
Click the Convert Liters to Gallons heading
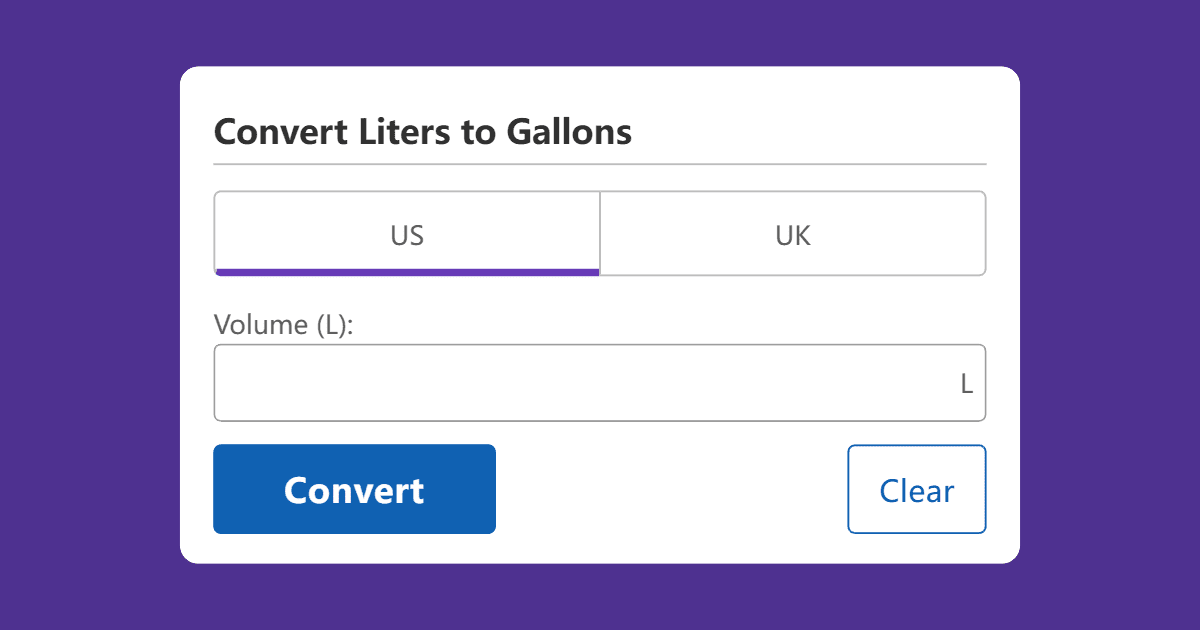point(423,131)
